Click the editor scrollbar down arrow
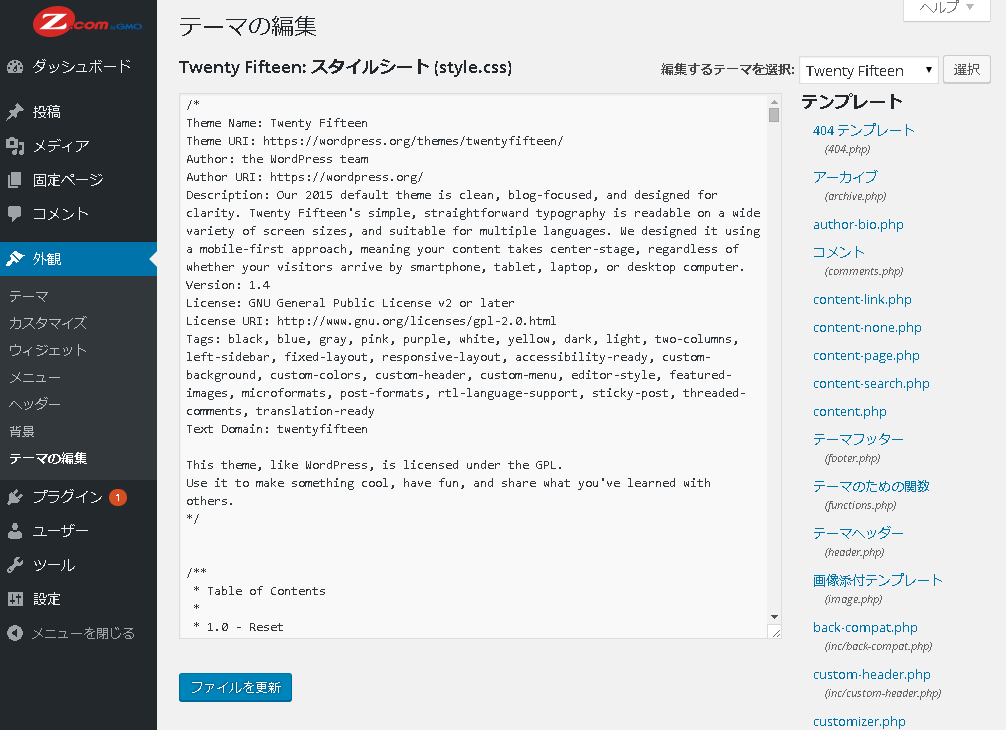Image resolution: width=1006 pixels, height=730 pixels. point(774,617)
